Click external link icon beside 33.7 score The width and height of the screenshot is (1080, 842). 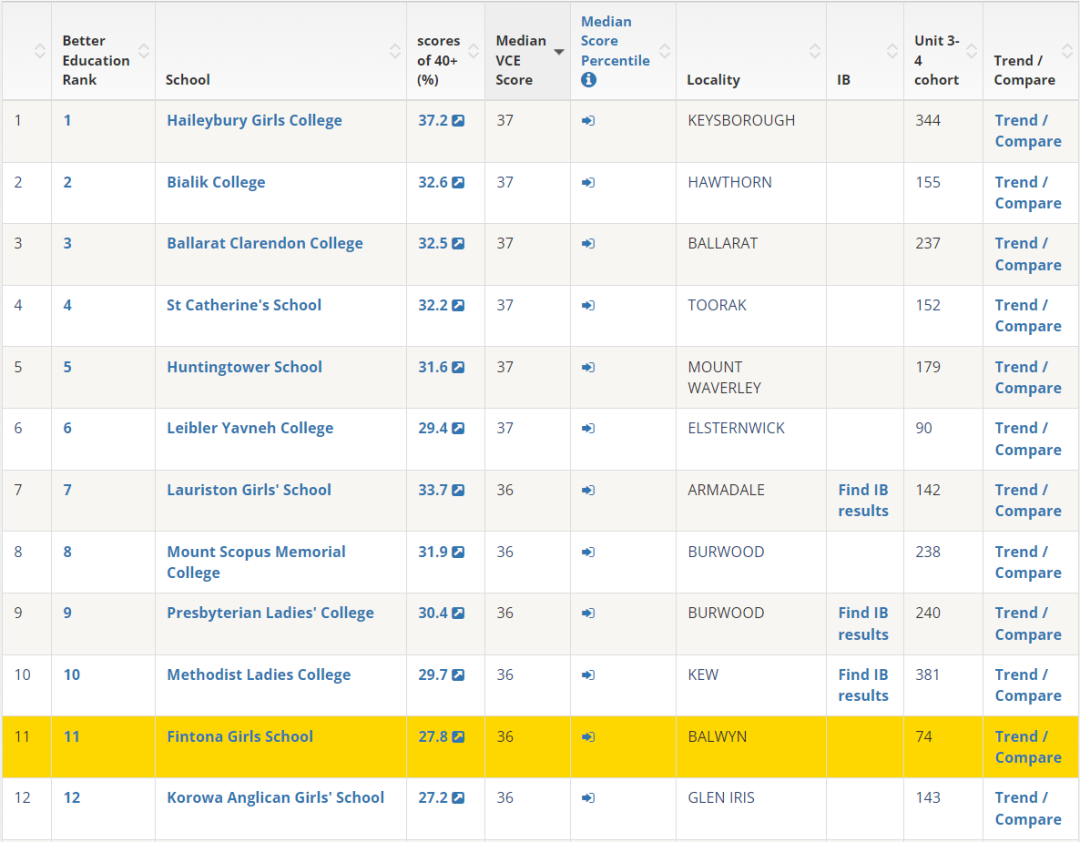tap(458, 490)
